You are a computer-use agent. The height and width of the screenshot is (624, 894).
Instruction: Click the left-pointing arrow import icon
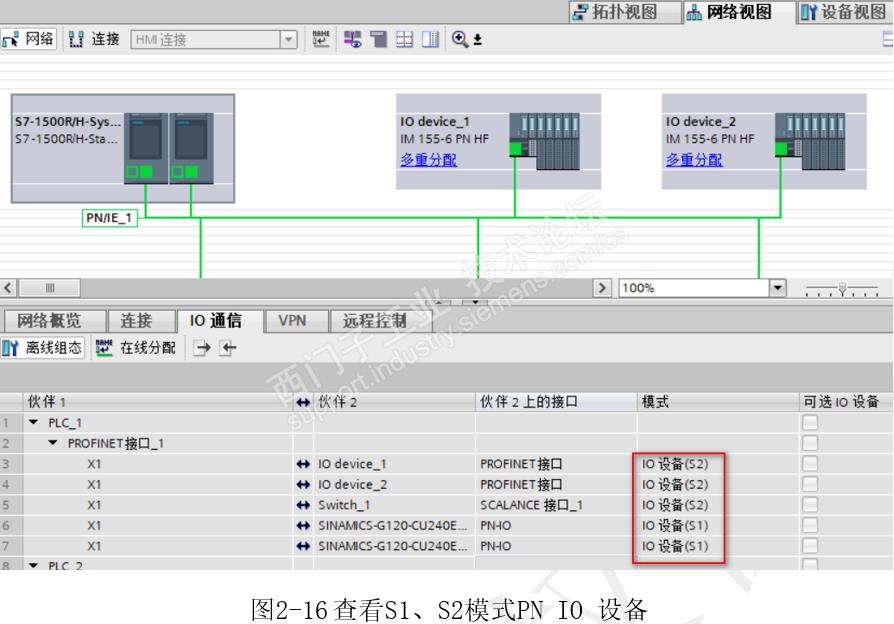[x=227, y=347]
